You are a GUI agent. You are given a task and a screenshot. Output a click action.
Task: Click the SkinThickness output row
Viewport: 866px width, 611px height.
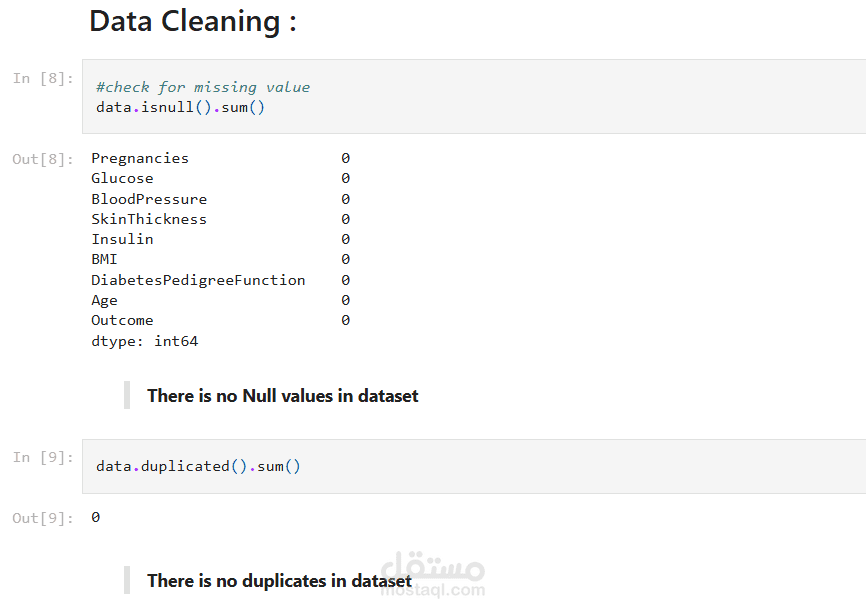149,219
